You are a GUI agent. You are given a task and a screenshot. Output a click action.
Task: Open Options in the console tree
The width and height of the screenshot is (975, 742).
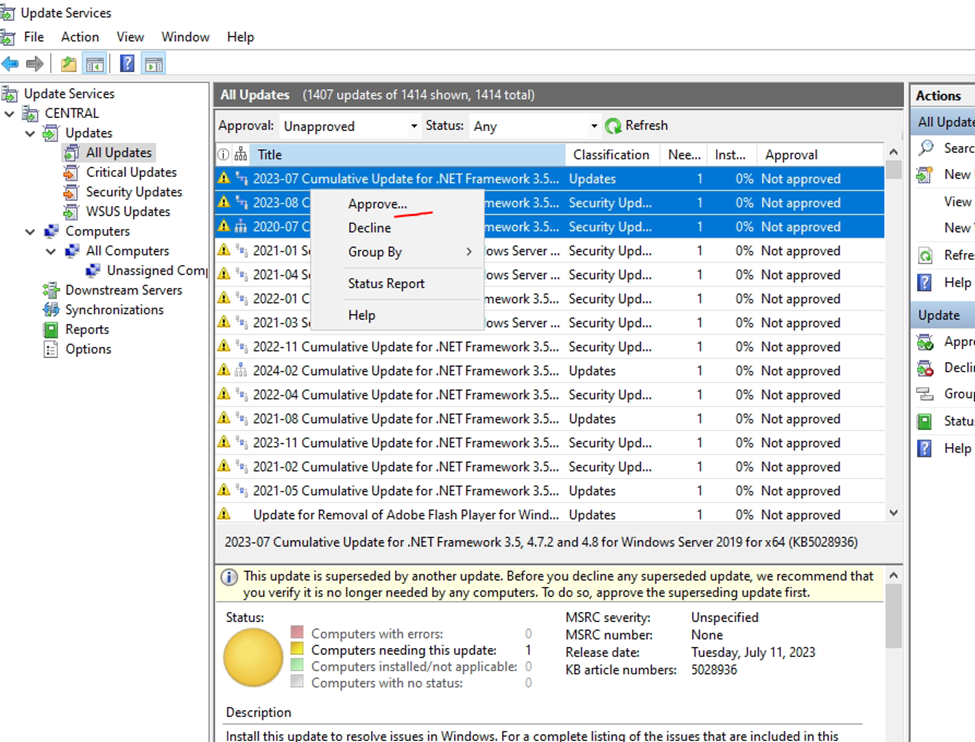click(x=88, y=349)
